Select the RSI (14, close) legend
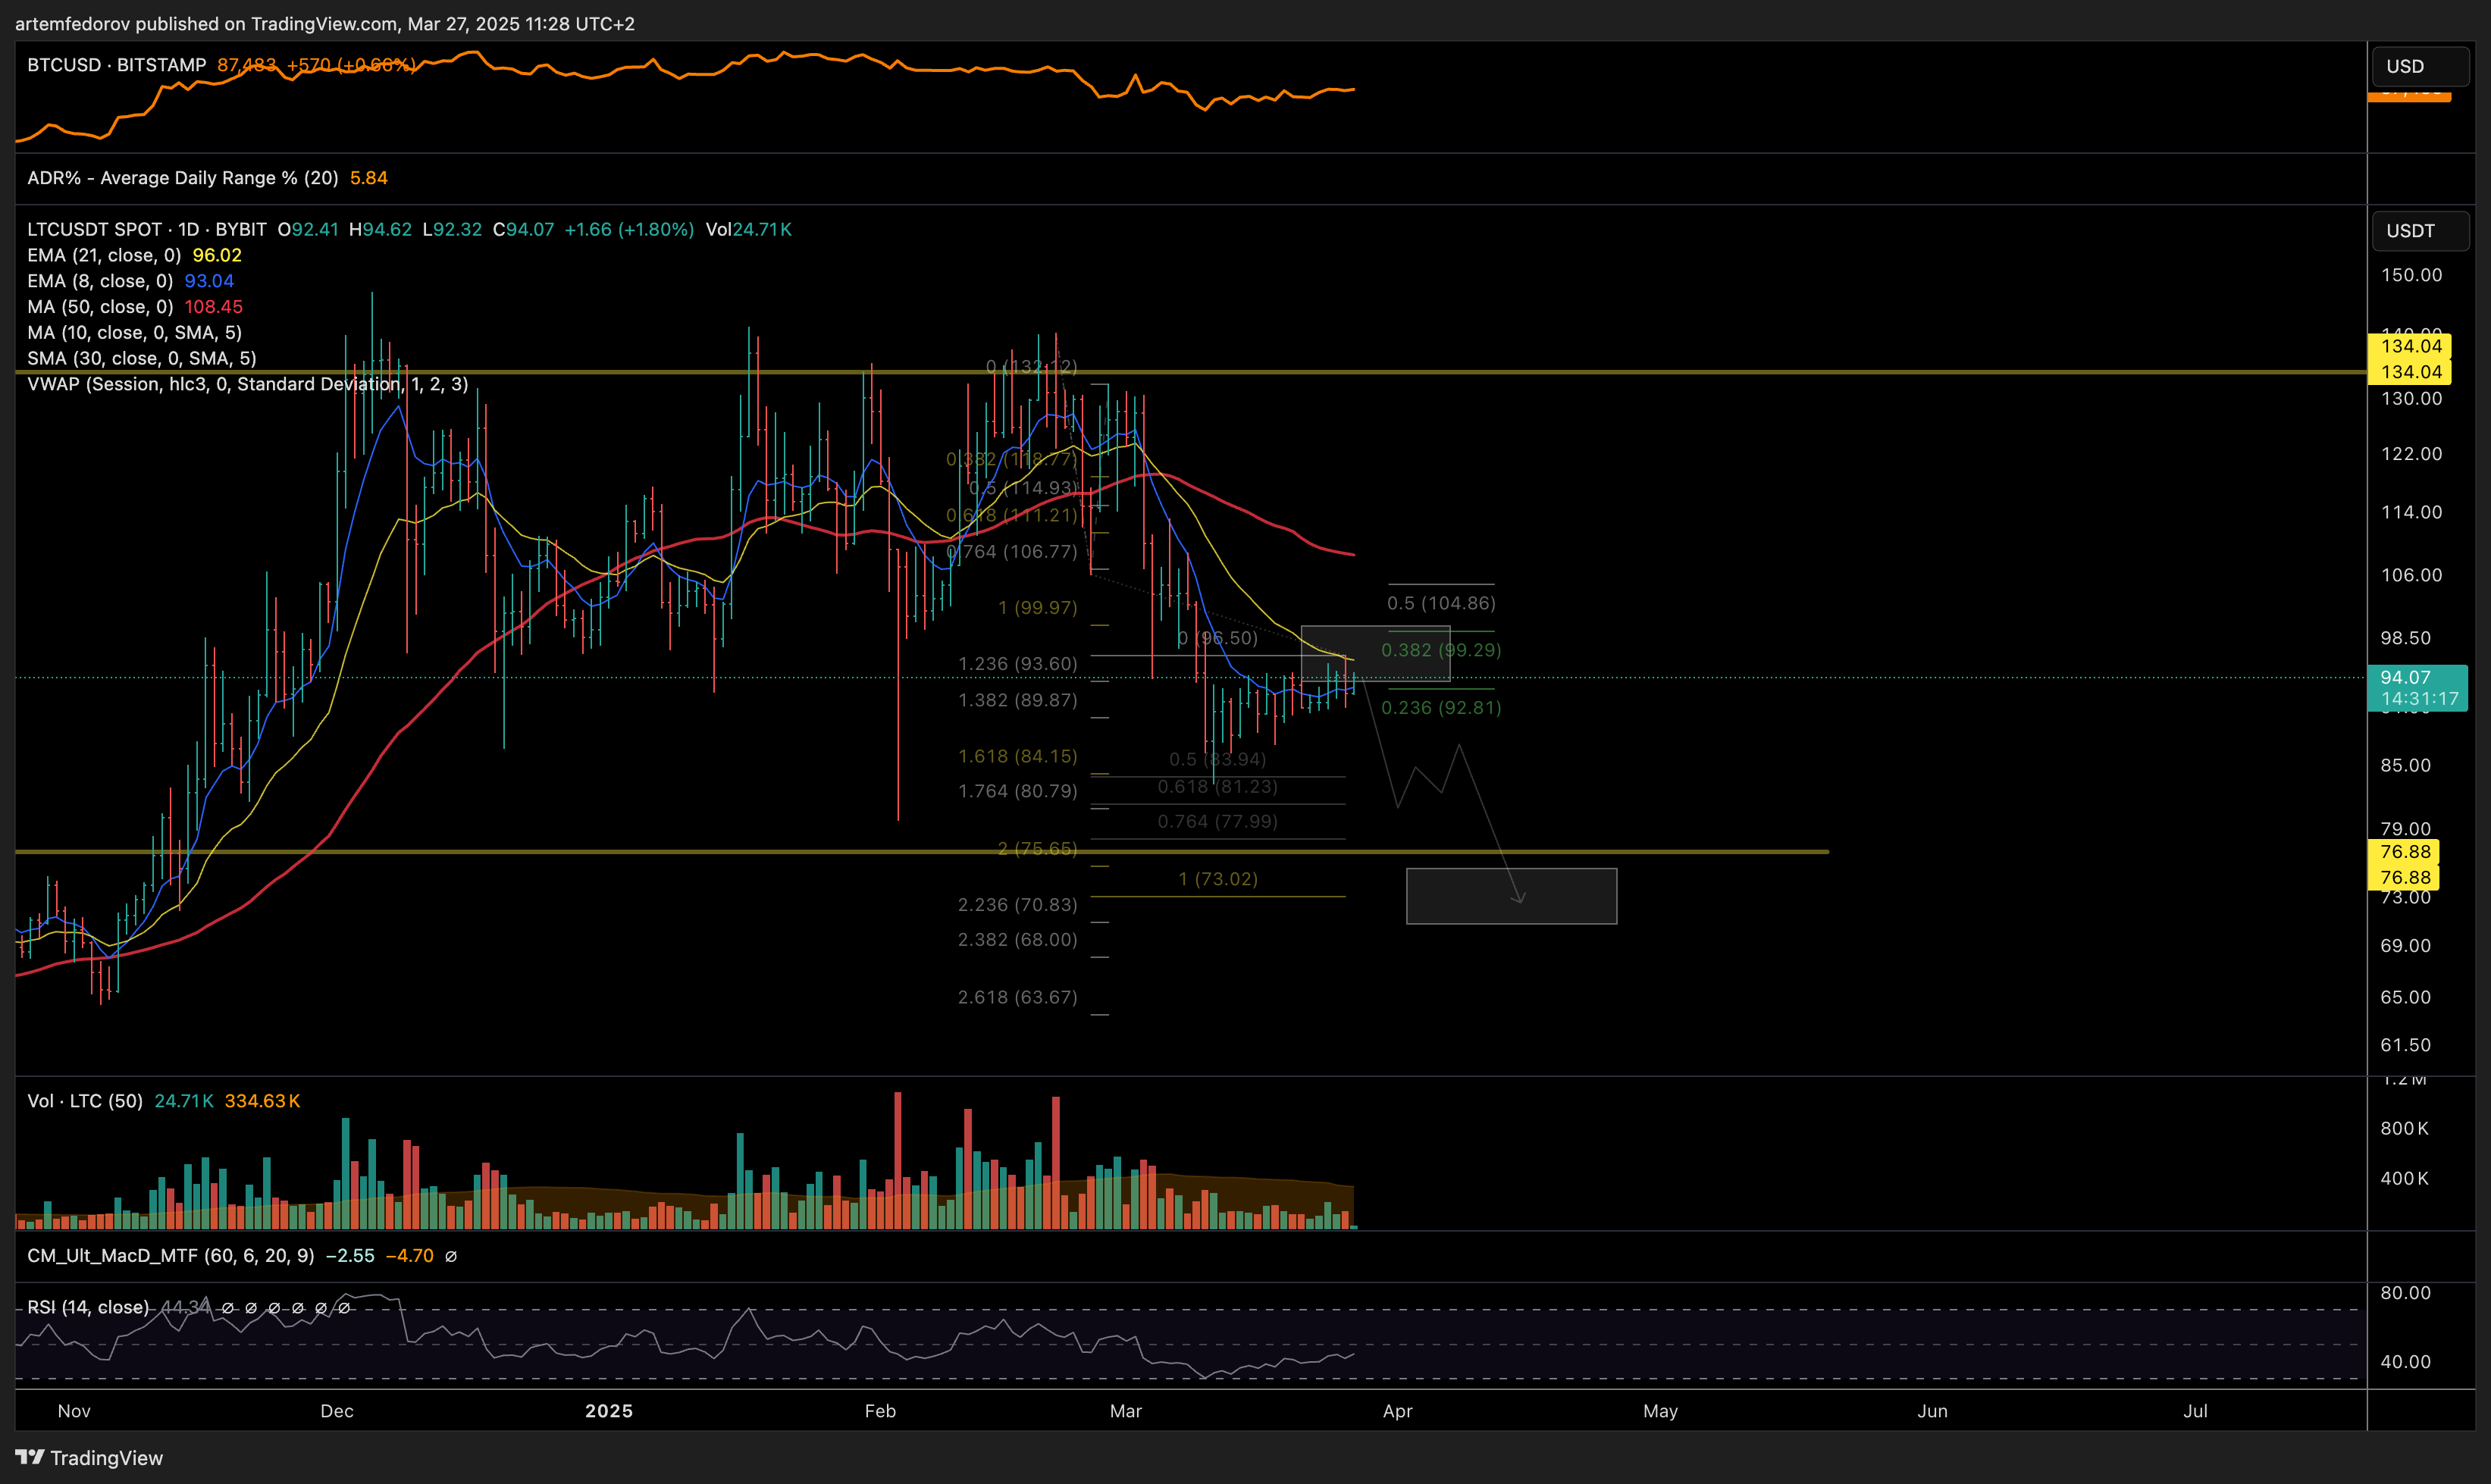The height and width of the screenshot is (1484, 2491). click(x=88, y=1307)
